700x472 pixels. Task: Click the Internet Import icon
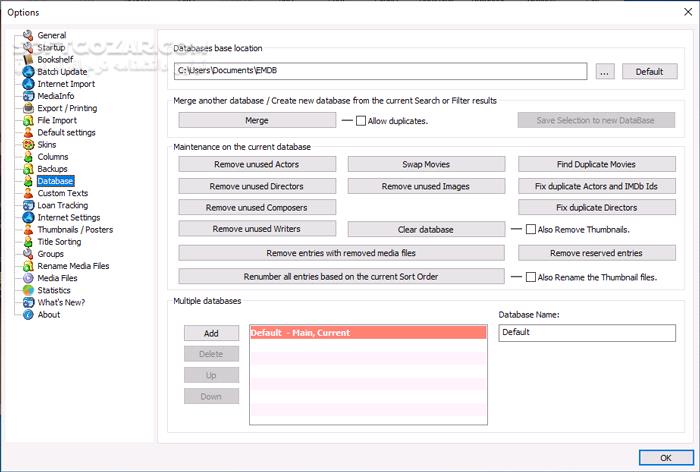(28, 84)
